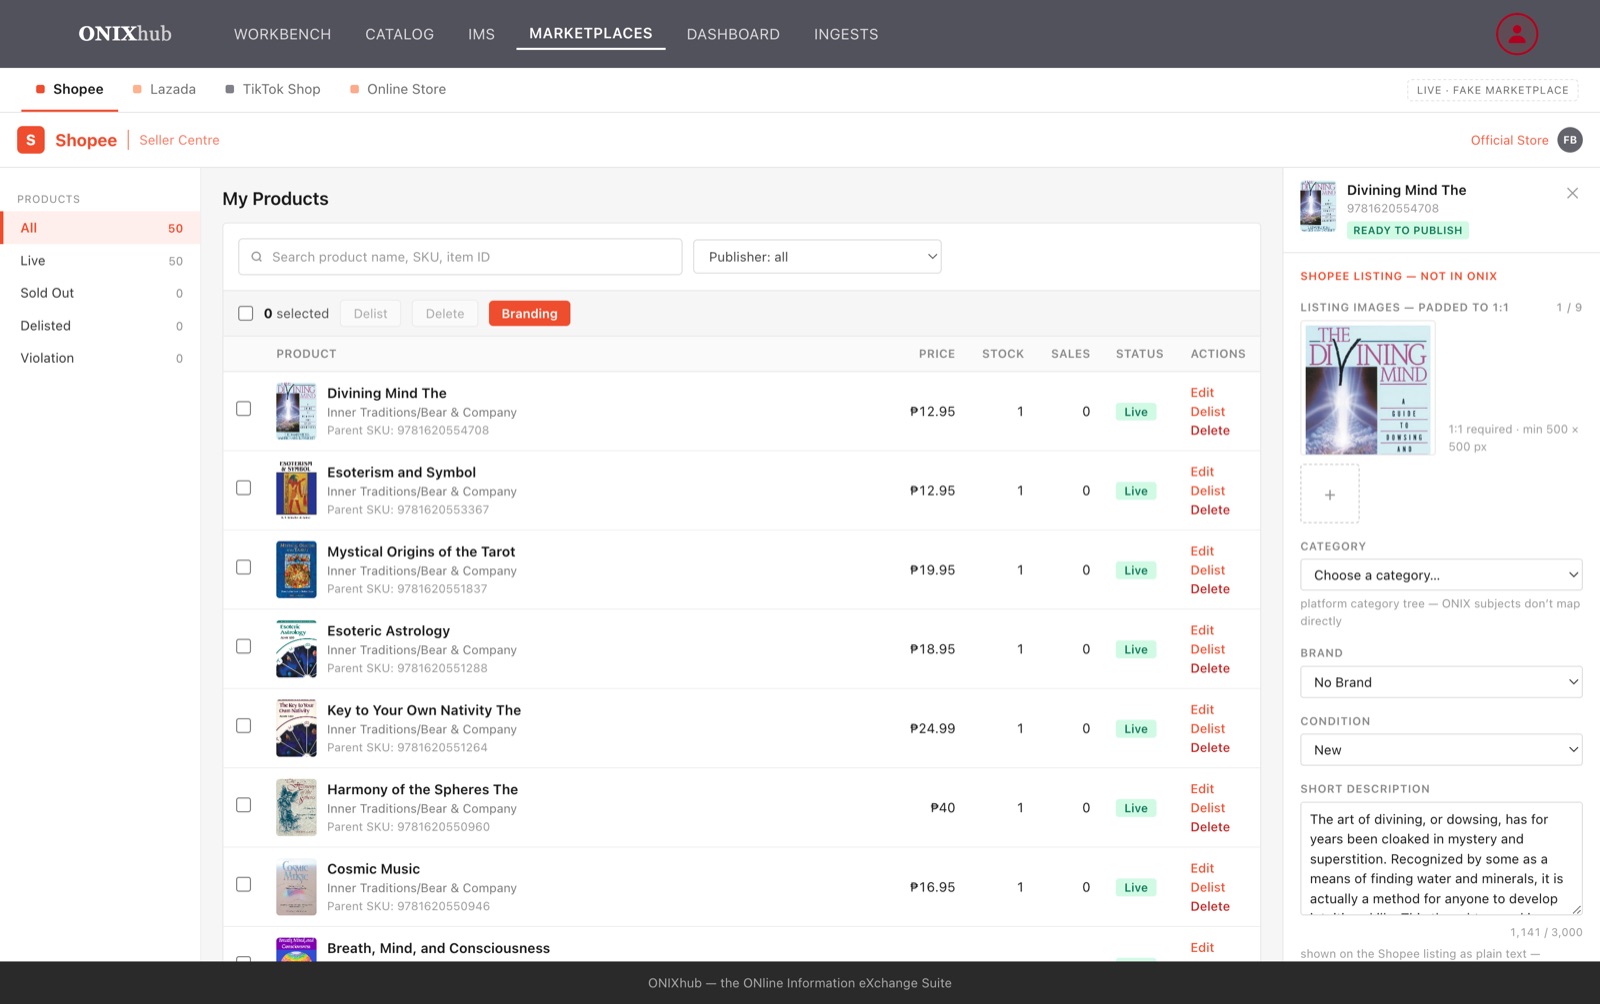Image resolution: width=1600 pixels, height=1004 pixels.
Task: Open the user account avatar icon
Action: point(1516,34)
